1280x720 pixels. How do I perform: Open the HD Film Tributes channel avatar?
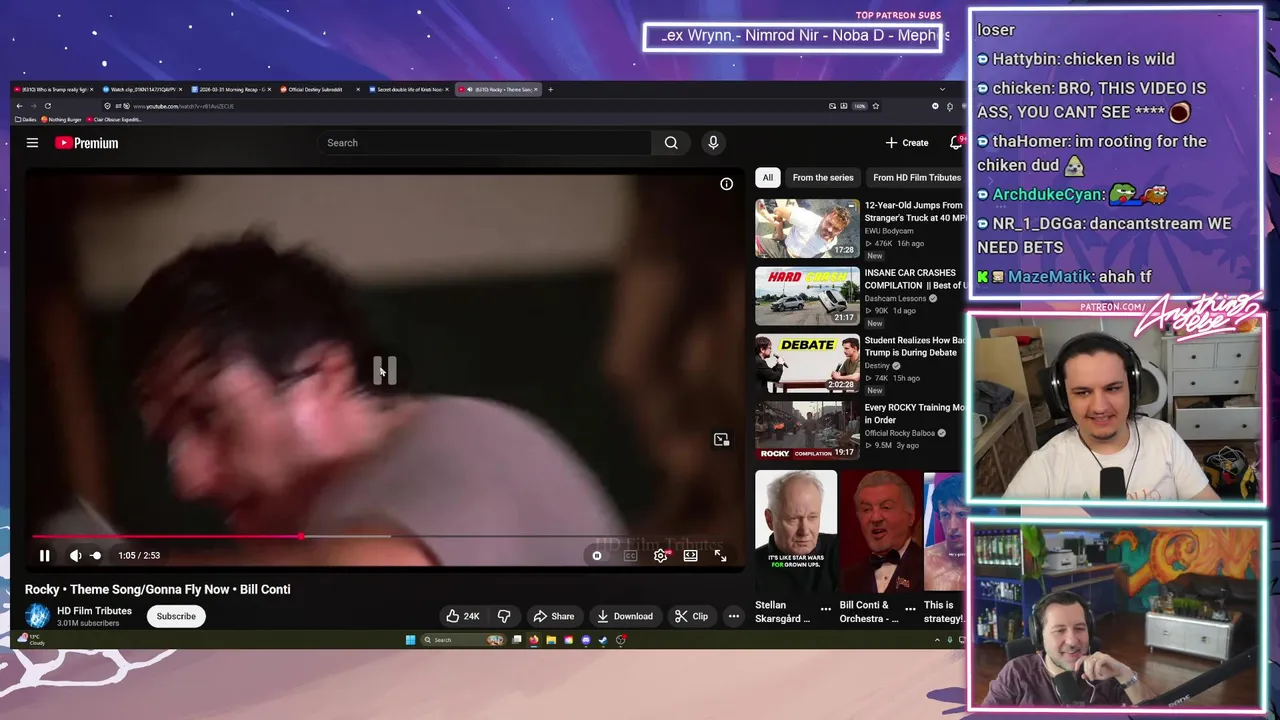[37, 616]
